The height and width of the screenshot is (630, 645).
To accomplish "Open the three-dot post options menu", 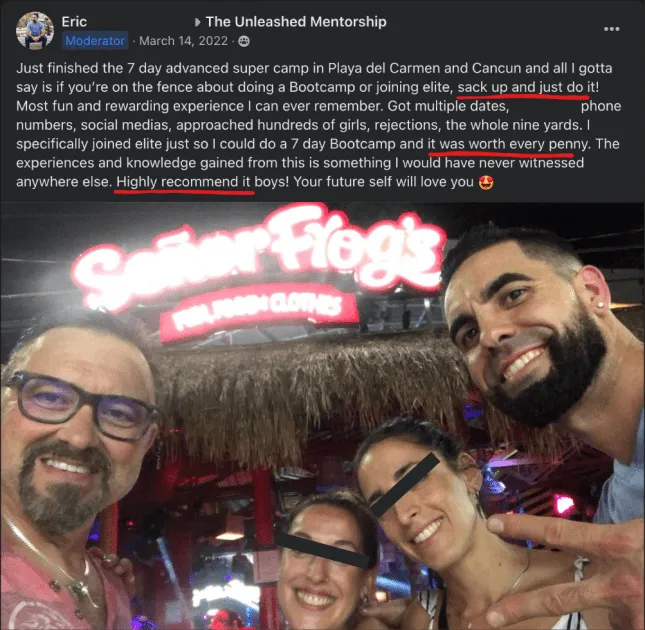I will [x=611, y=29].
